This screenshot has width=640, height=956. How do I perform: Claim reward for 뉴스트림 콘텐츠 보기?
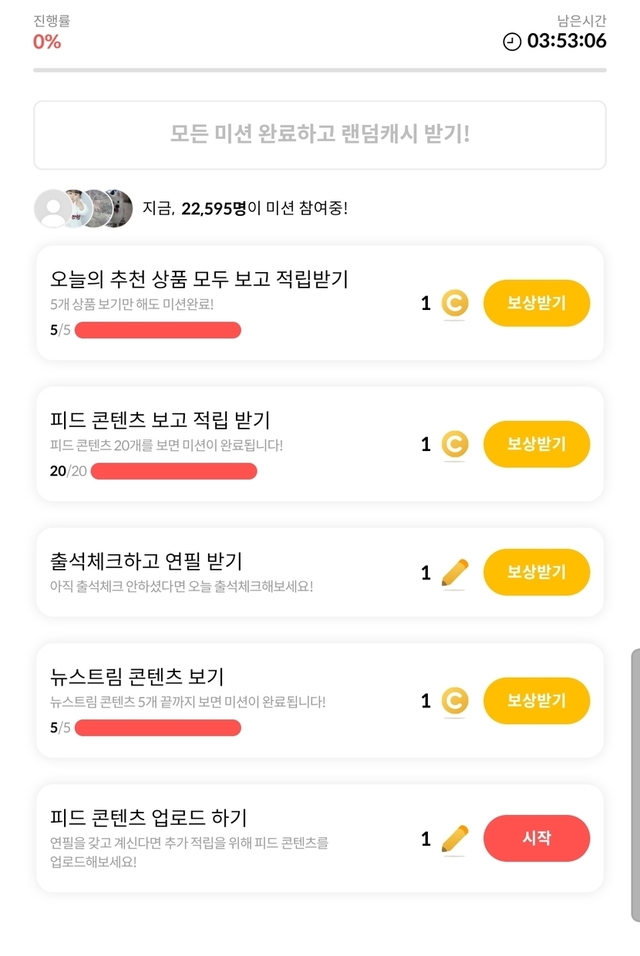pos(536,700)
